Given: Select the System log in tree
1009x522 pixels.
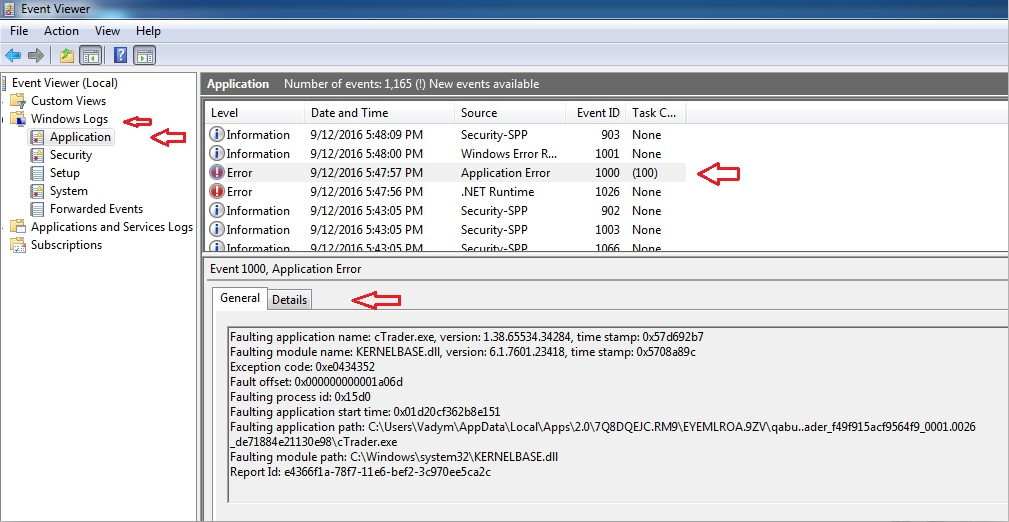Looking at the screenshot, I should pos(68,191).
